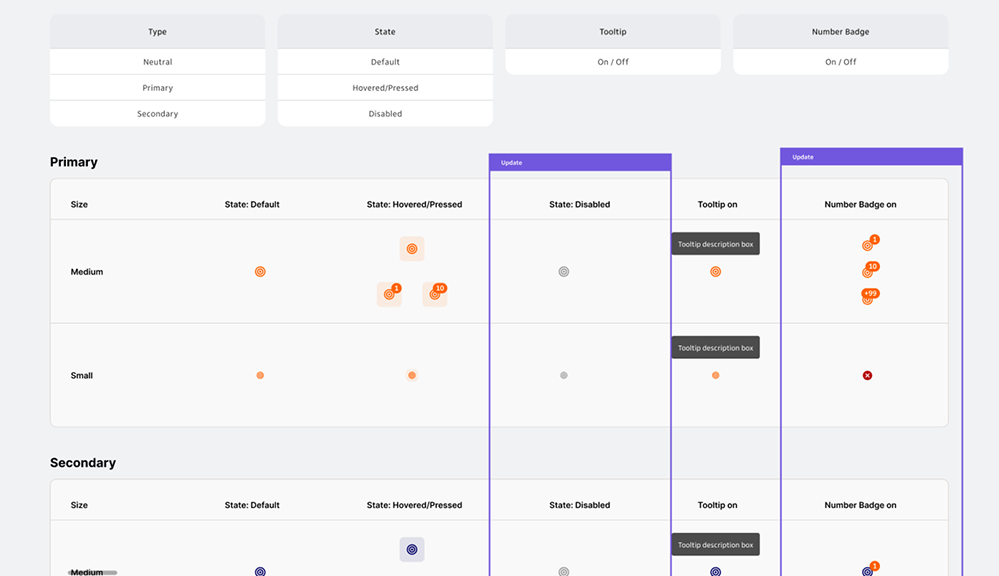Click the Secondary medium hovered purple icon
The width and height of the screenshot is (999, 576).
click(x=411, y=549)
